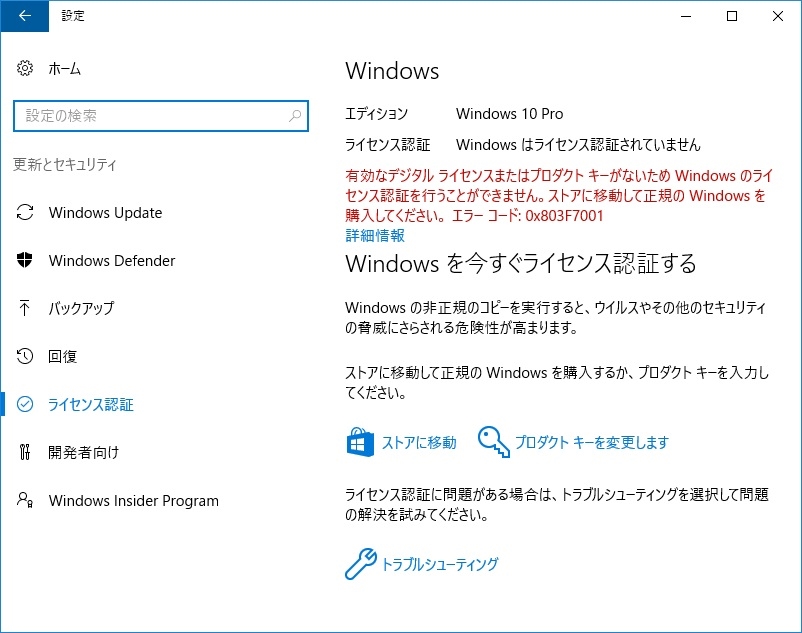Click the Store shopping bag icon
Image resolution: width=802 pixels, height=633 pixels.
click(360, 442)
